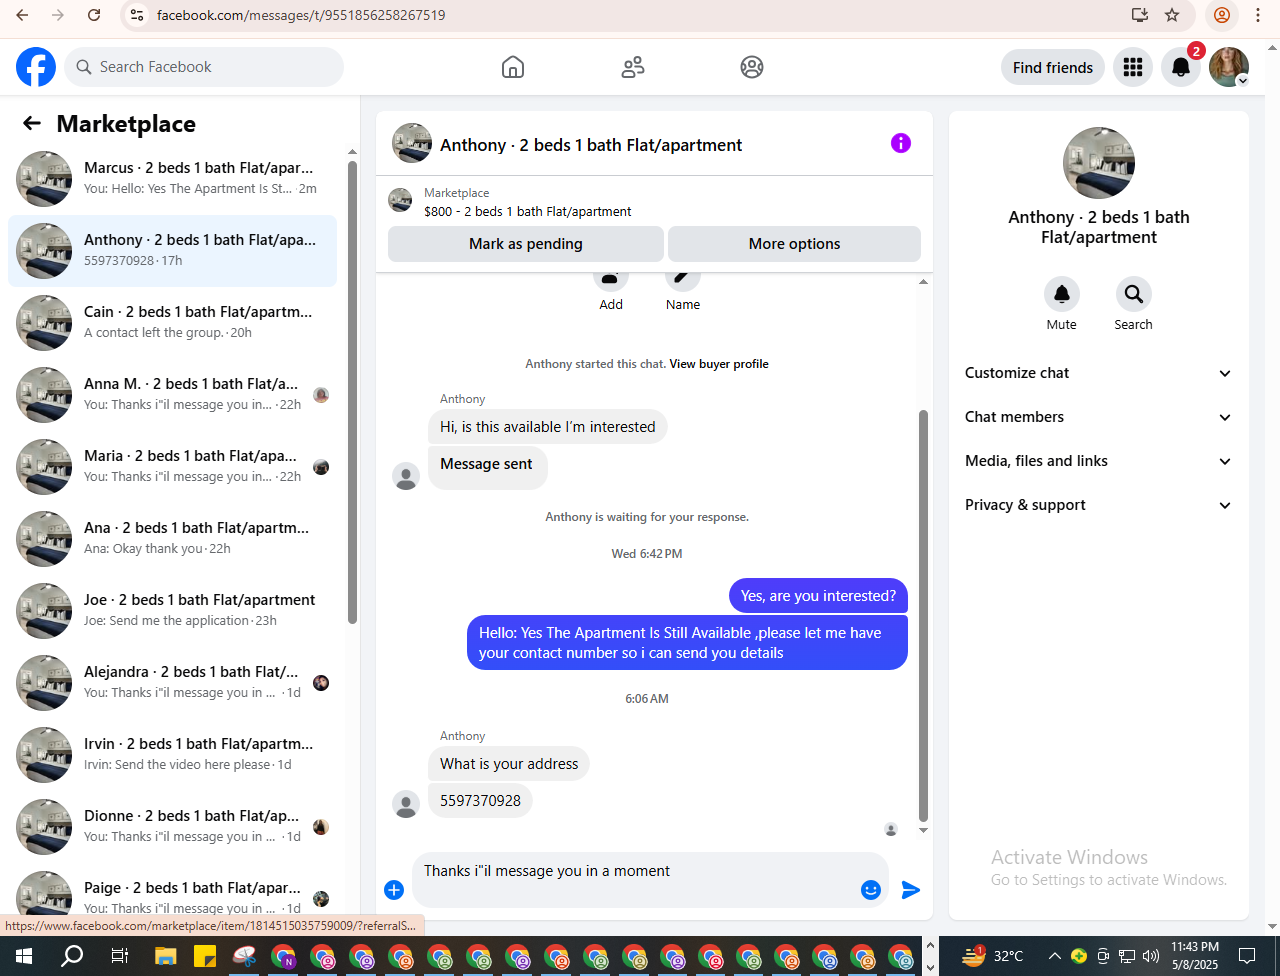Click the More options button
This screenshot has height=976, width=1280.
tap(794, 244)
